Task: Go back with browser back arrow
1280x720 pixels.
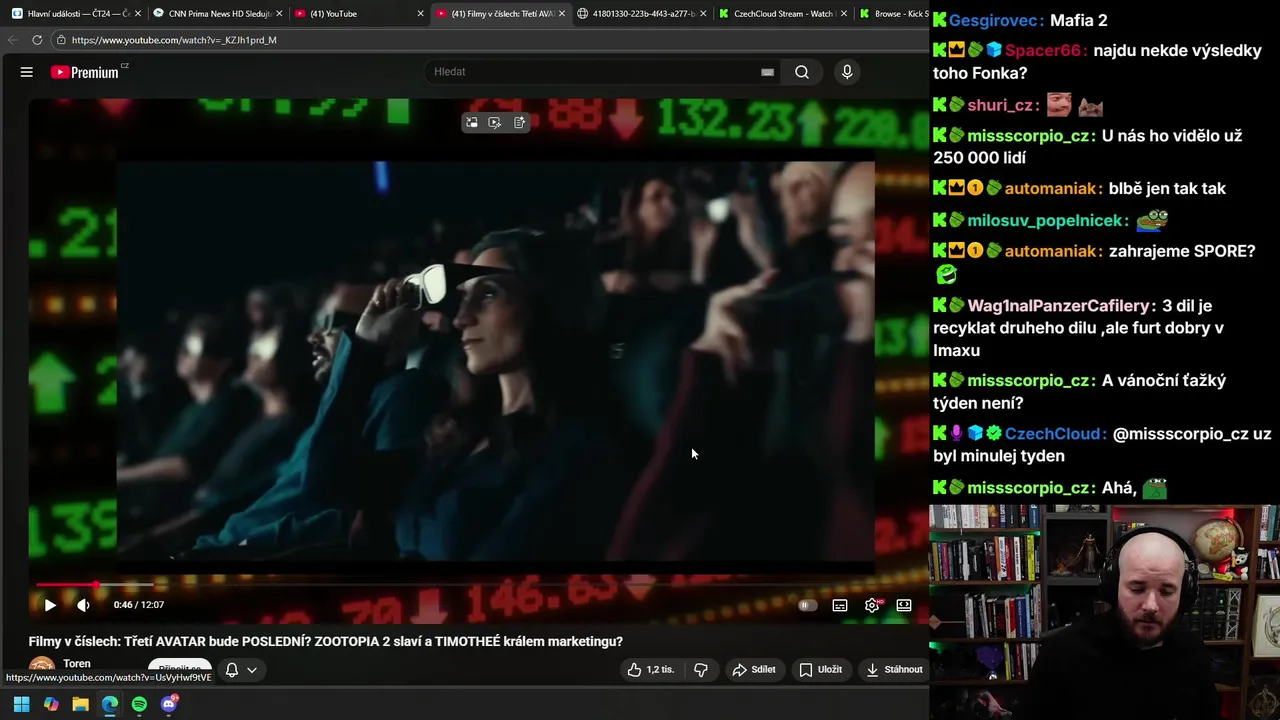Action: (x=12, y=40)
